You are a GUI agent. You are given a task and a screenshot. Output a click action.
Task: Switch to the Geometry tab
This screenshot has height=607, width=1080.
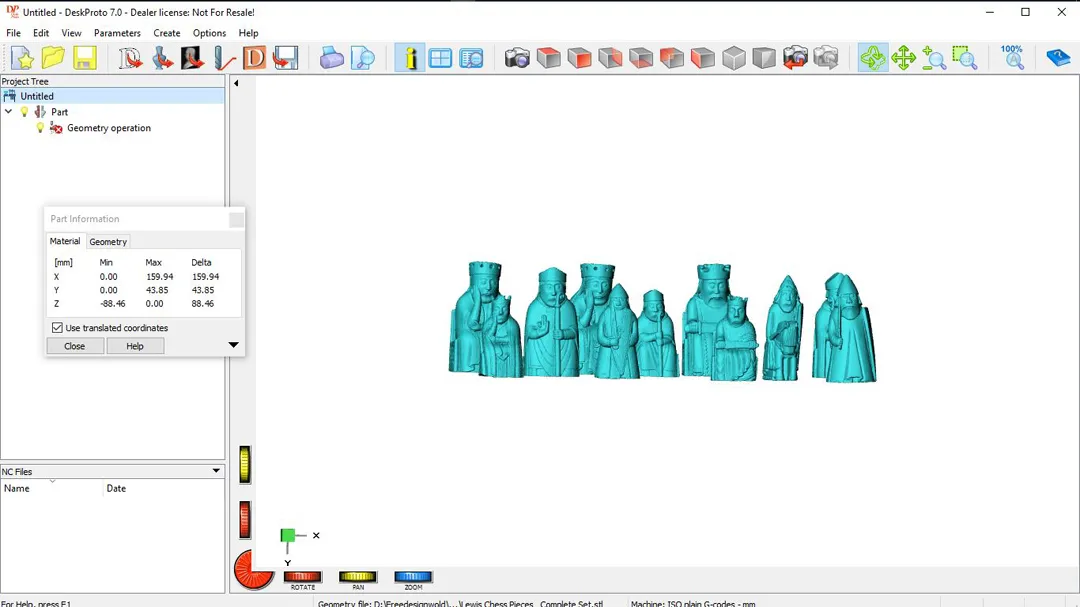click(108, 242)
